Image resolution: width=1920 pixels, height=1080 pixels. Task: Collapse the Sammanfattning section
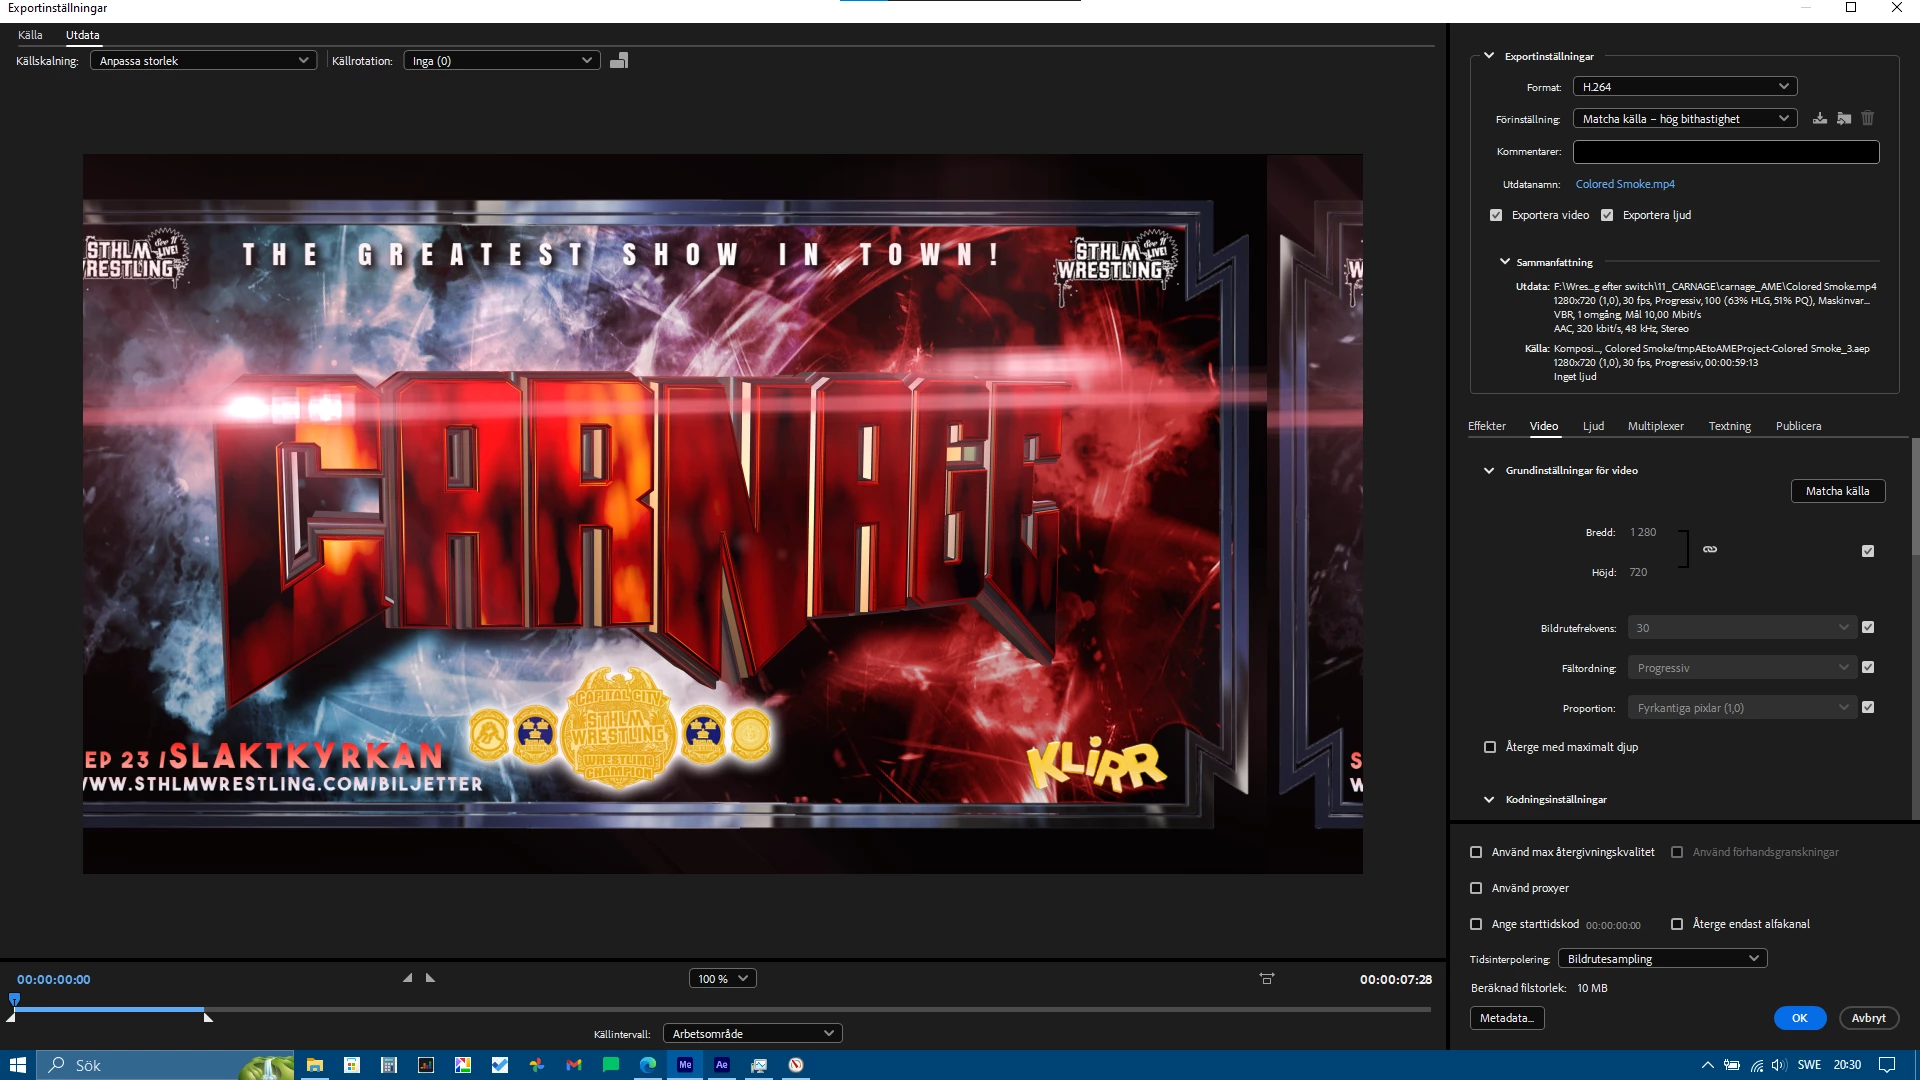pyautogui.click(x=1505, y=262)
